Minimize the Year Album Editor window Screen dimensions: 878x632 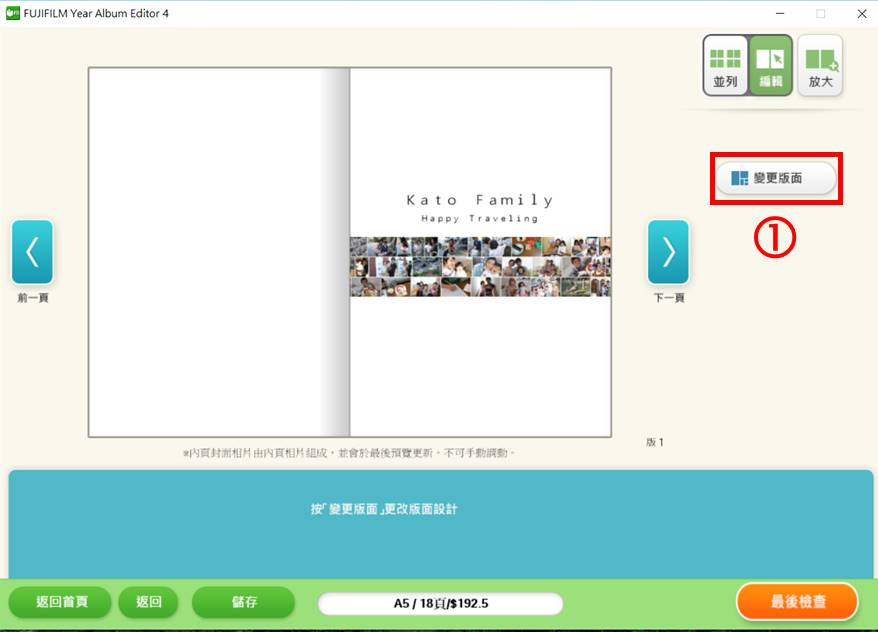(x=779, y=13)
